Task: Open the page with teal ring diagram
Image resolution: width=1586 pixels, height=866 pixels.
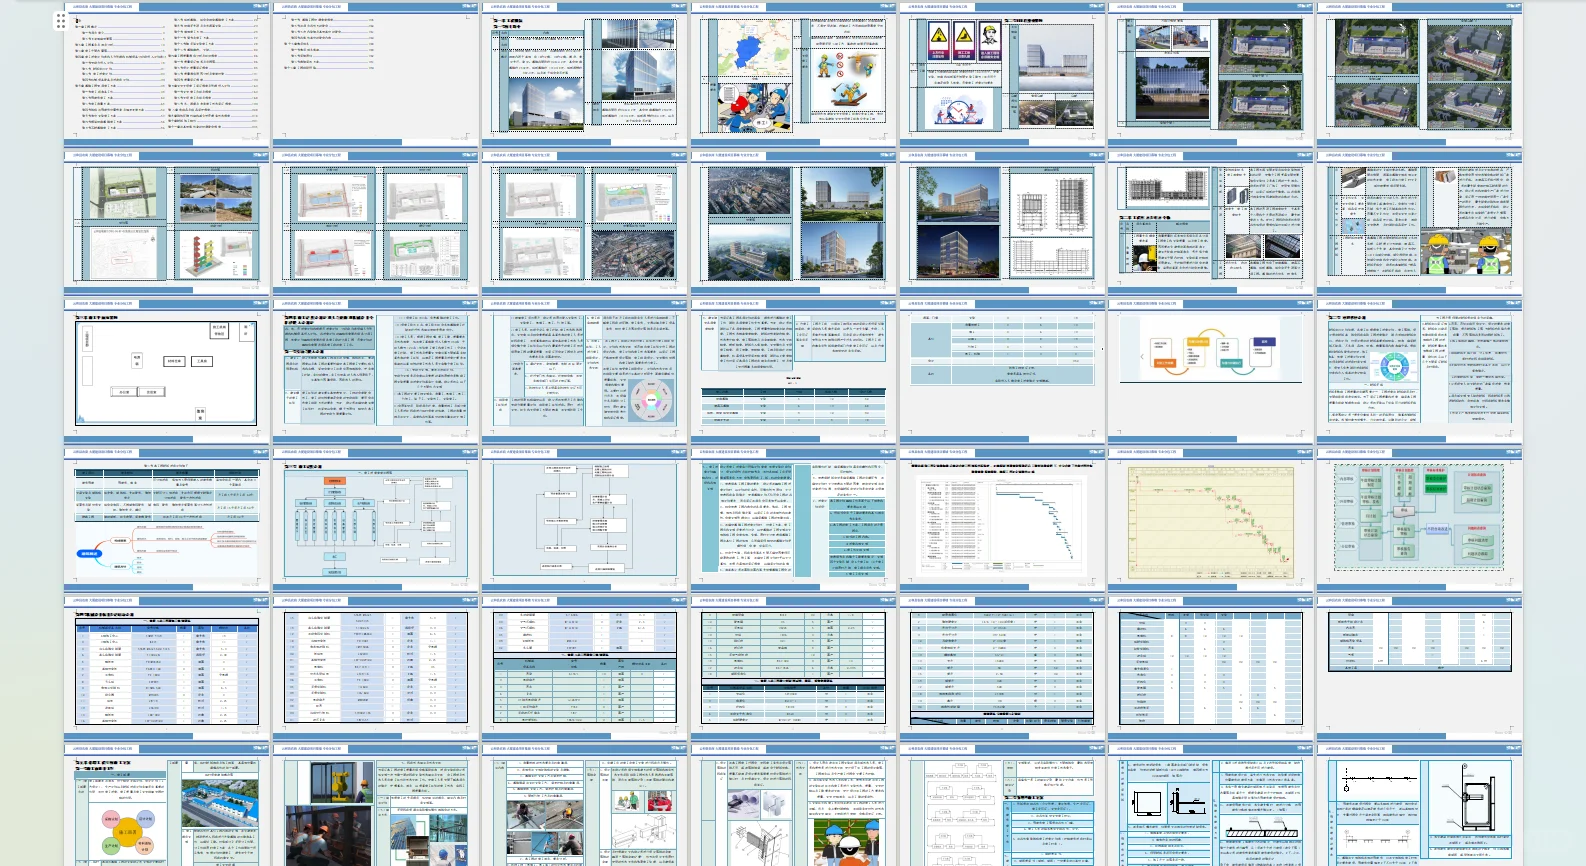Action: [1419, 370]
